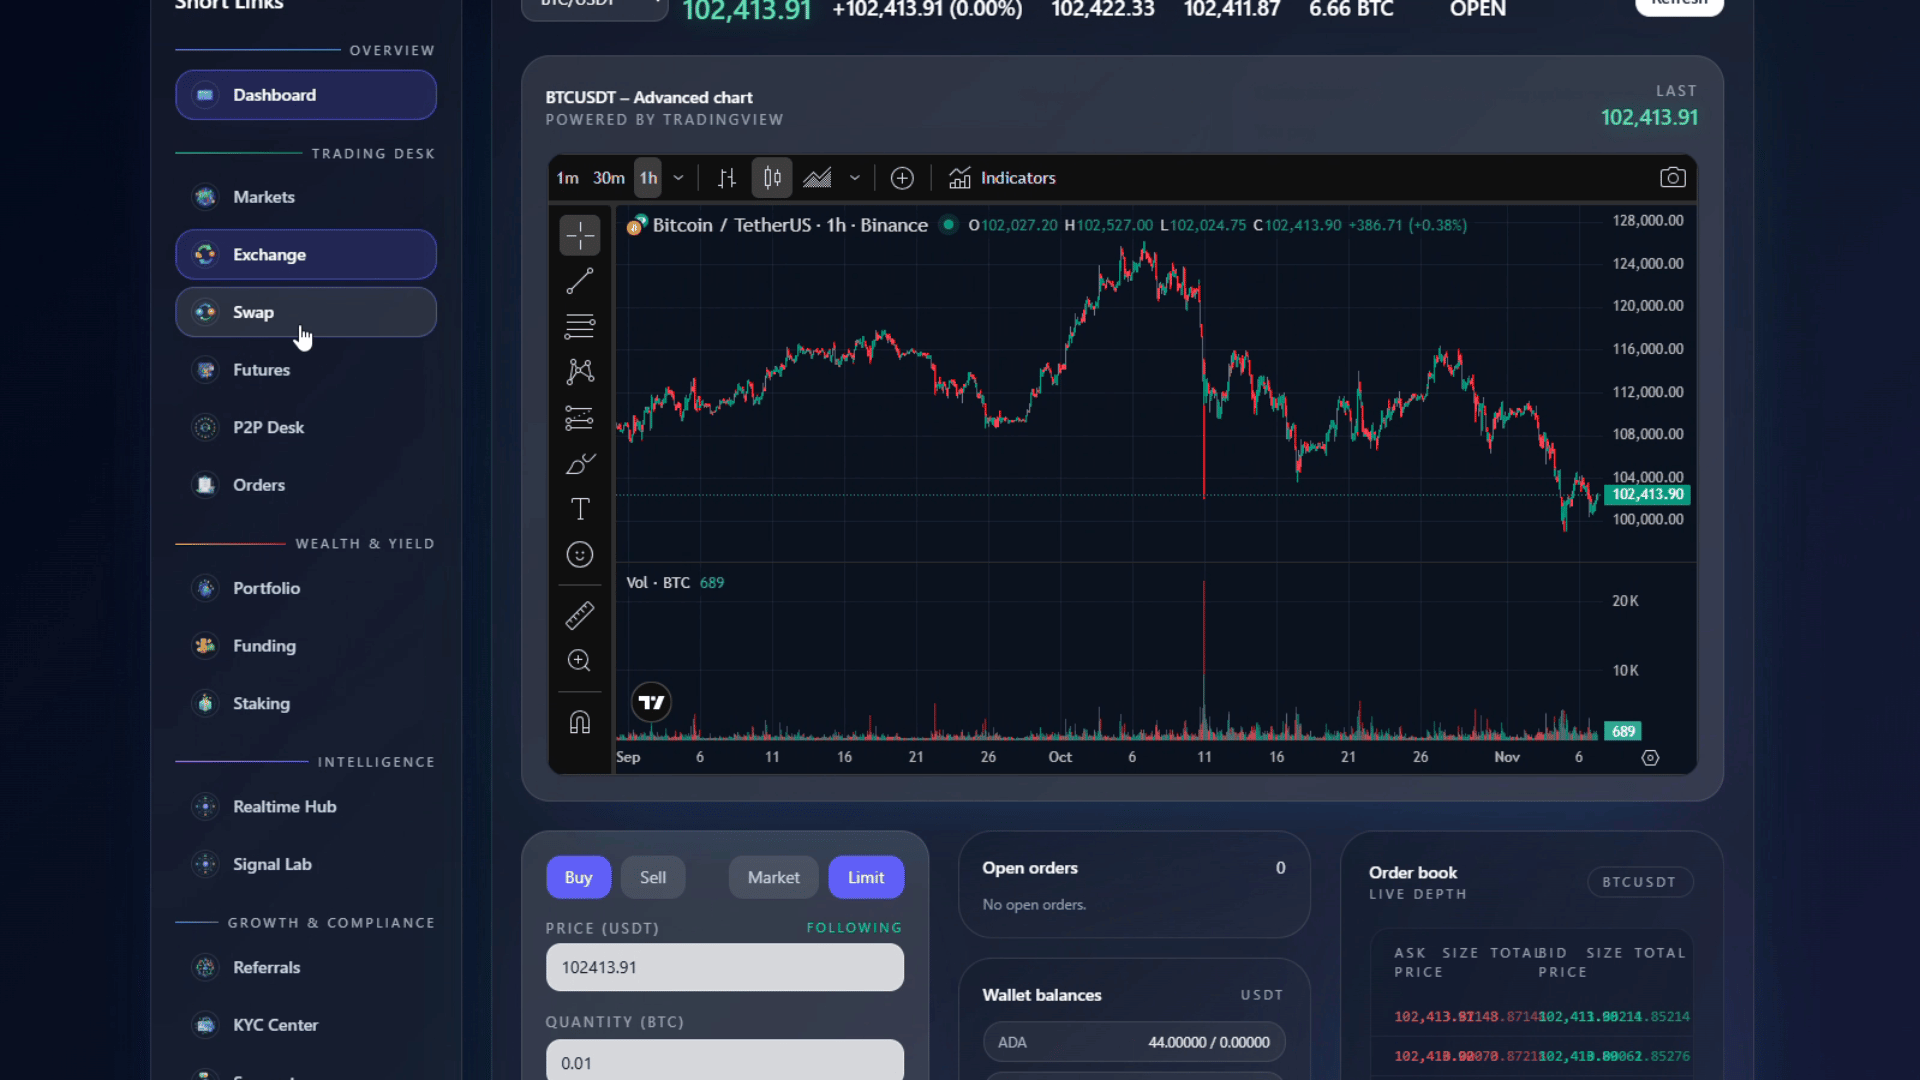Enable magnet mode on the chart
The image size is (1920, 1080).
(x=580, y=722)
